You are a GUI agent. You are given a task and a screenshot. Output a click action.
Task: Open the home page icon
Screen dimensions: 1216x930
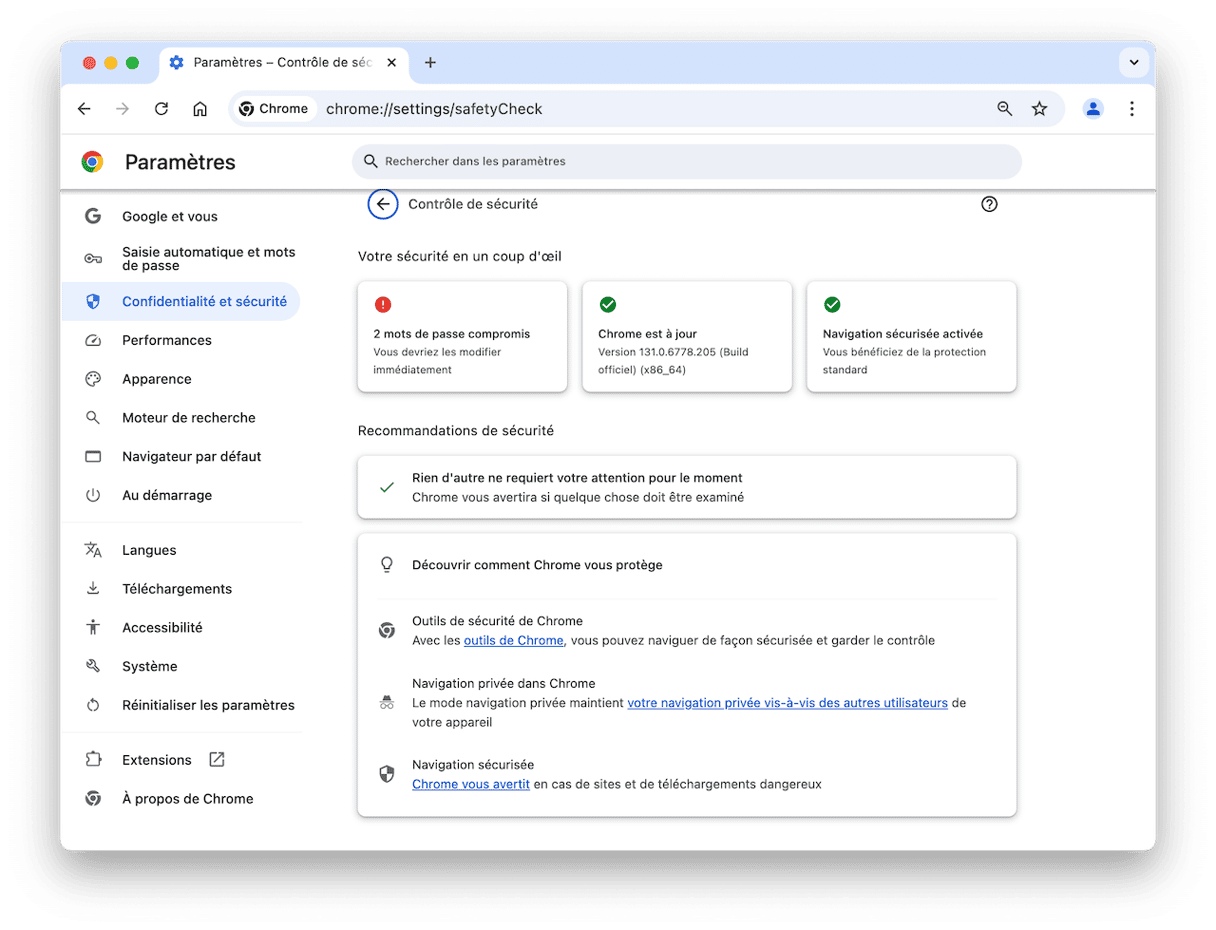tap(200, 109)
